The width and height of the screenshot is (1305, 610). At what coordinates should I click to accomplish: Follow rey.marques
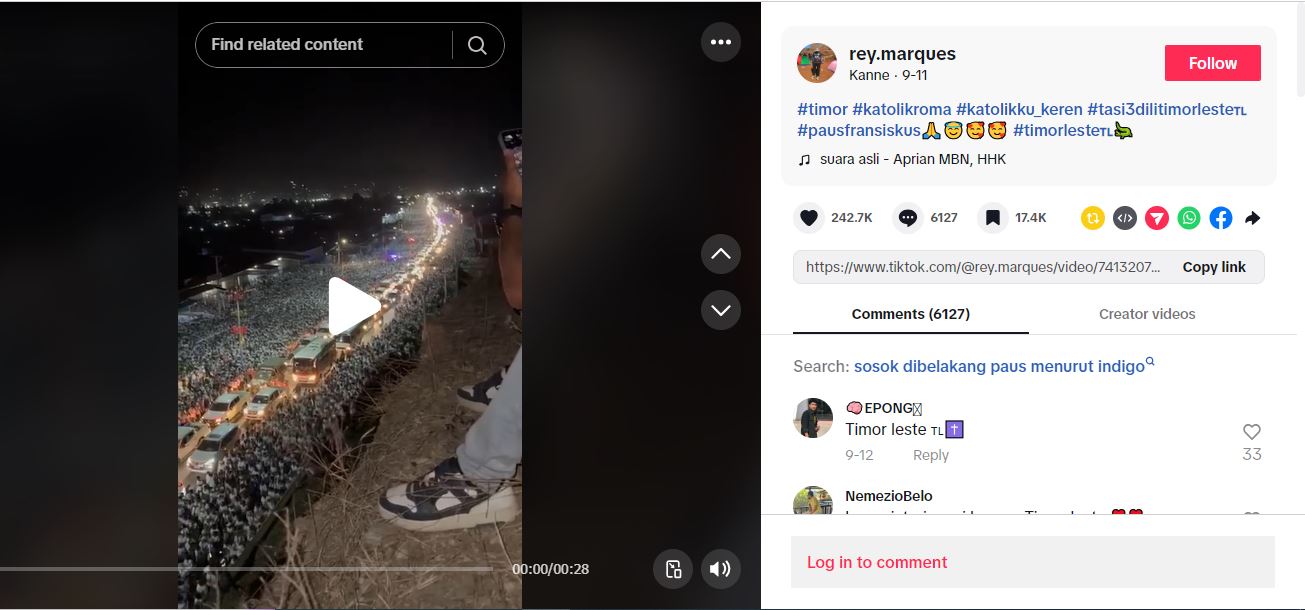tap(1212, 63)
